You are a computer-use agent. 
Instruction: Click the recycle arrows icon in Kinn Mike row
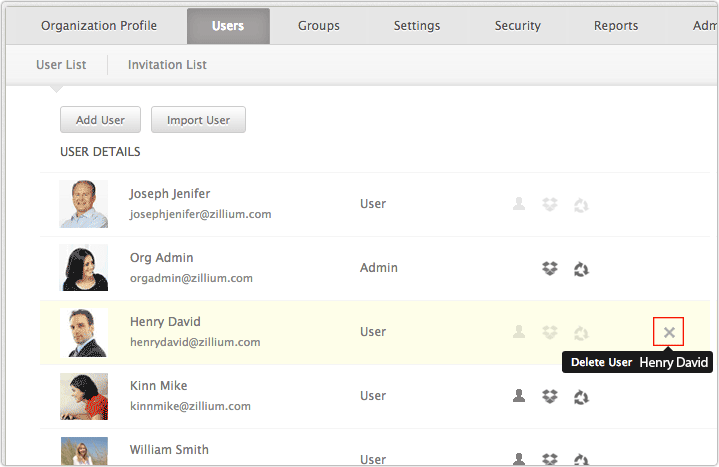(581, 397)
